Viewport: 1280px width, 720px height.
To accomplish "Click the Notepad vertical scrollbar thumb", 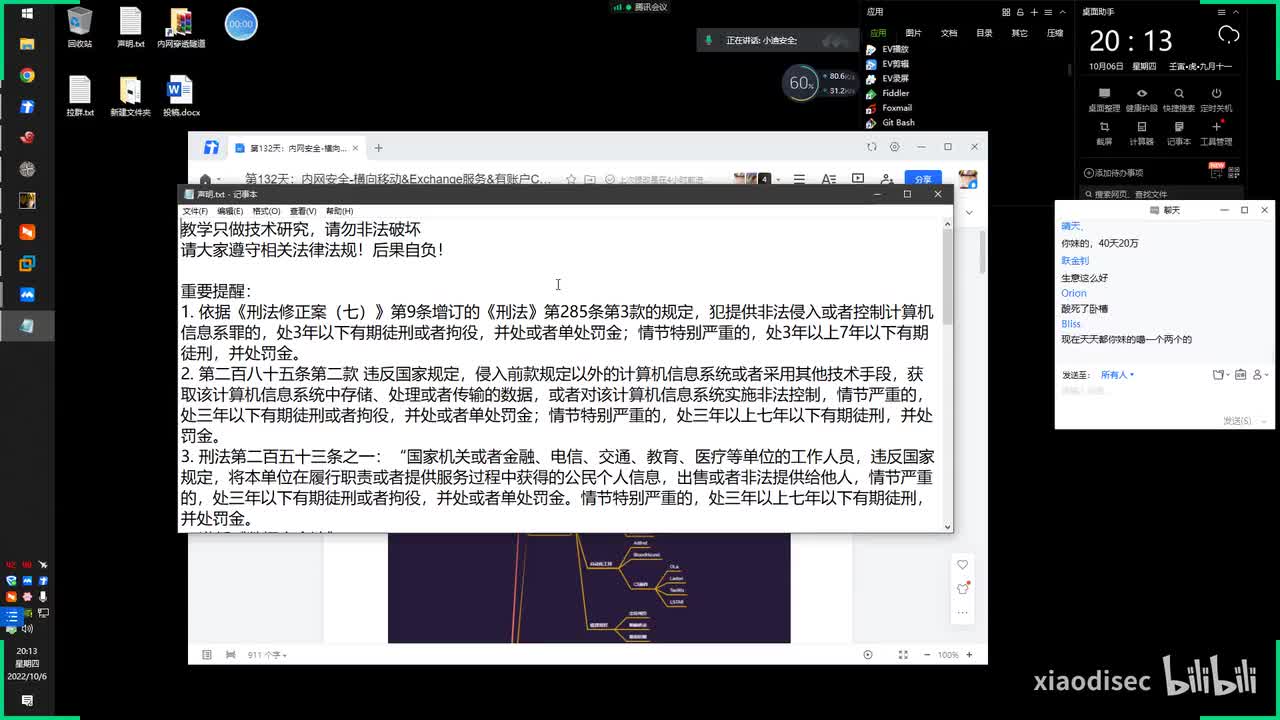I will point(947,278).
